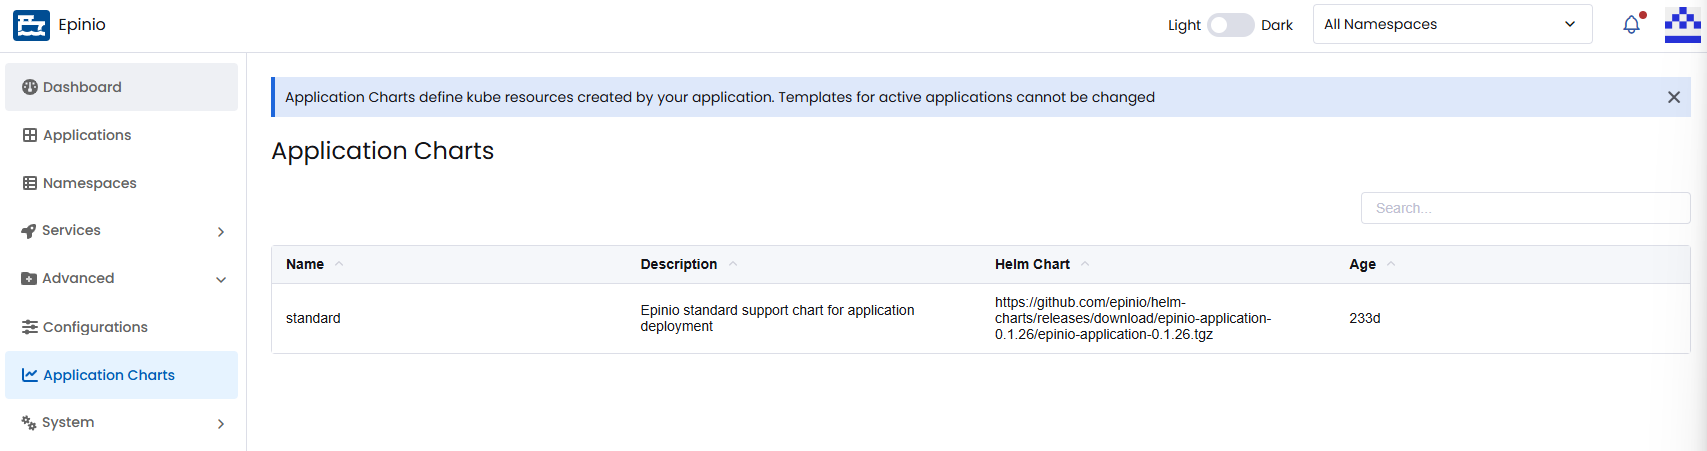1707x451 pixels.
Task: Click the Applications grid icon
Action: (30, 135)
